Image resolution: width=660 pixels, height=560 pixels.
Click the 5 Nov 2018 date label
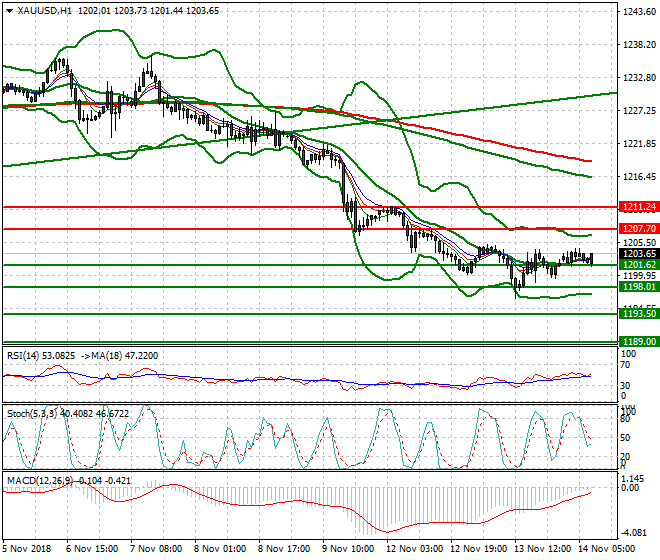[x=27, y=549]
